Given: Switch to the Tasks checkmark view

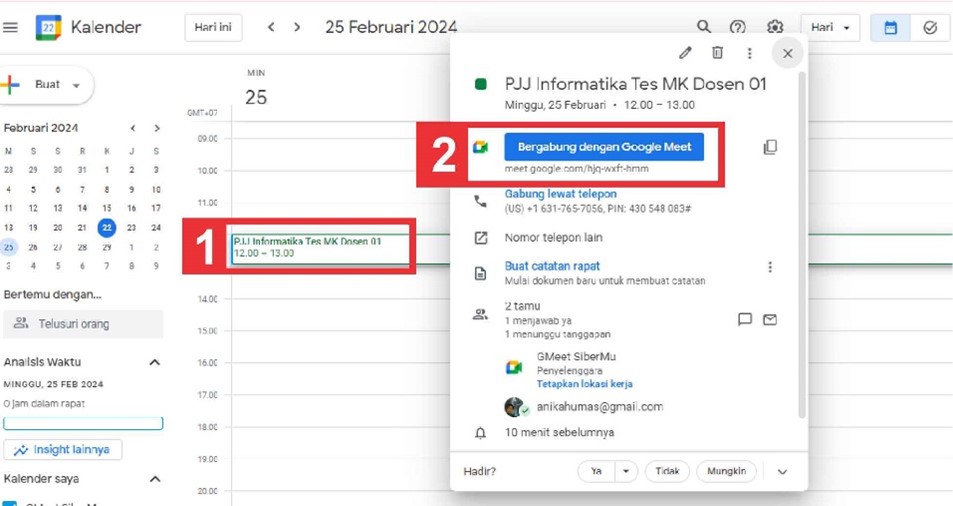Looking at the screenshot, I should [x=930, y=27].
